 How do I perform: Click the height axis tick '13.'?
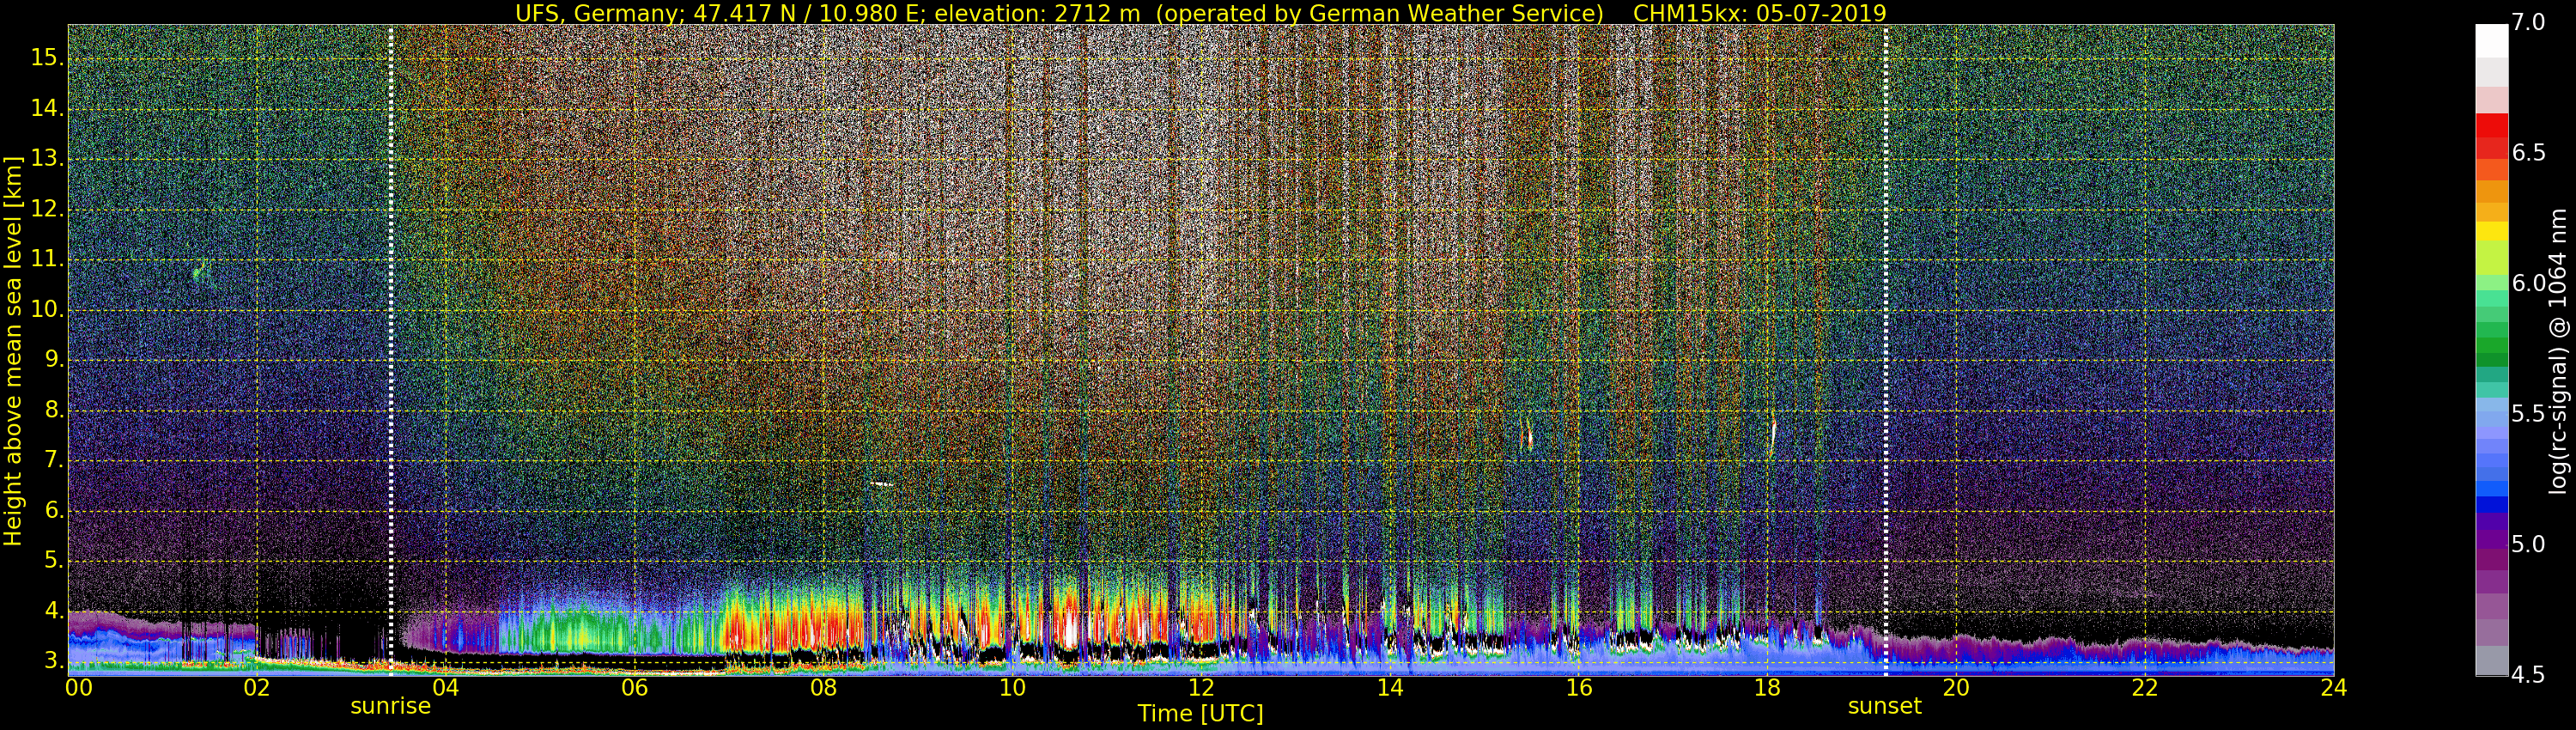(47, 158)
